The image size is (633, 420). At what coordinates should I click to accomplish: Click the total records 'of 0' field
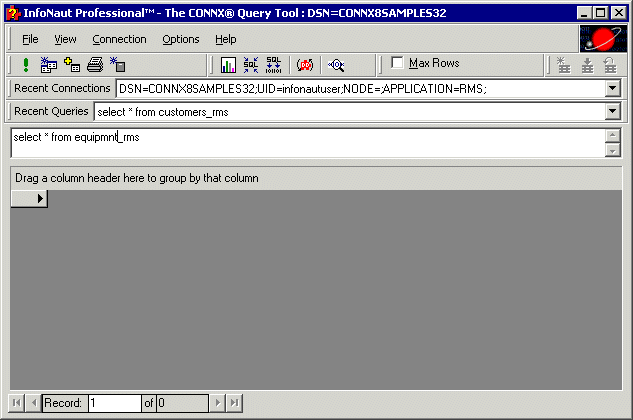pyautogui.click(x=182, y=403)
